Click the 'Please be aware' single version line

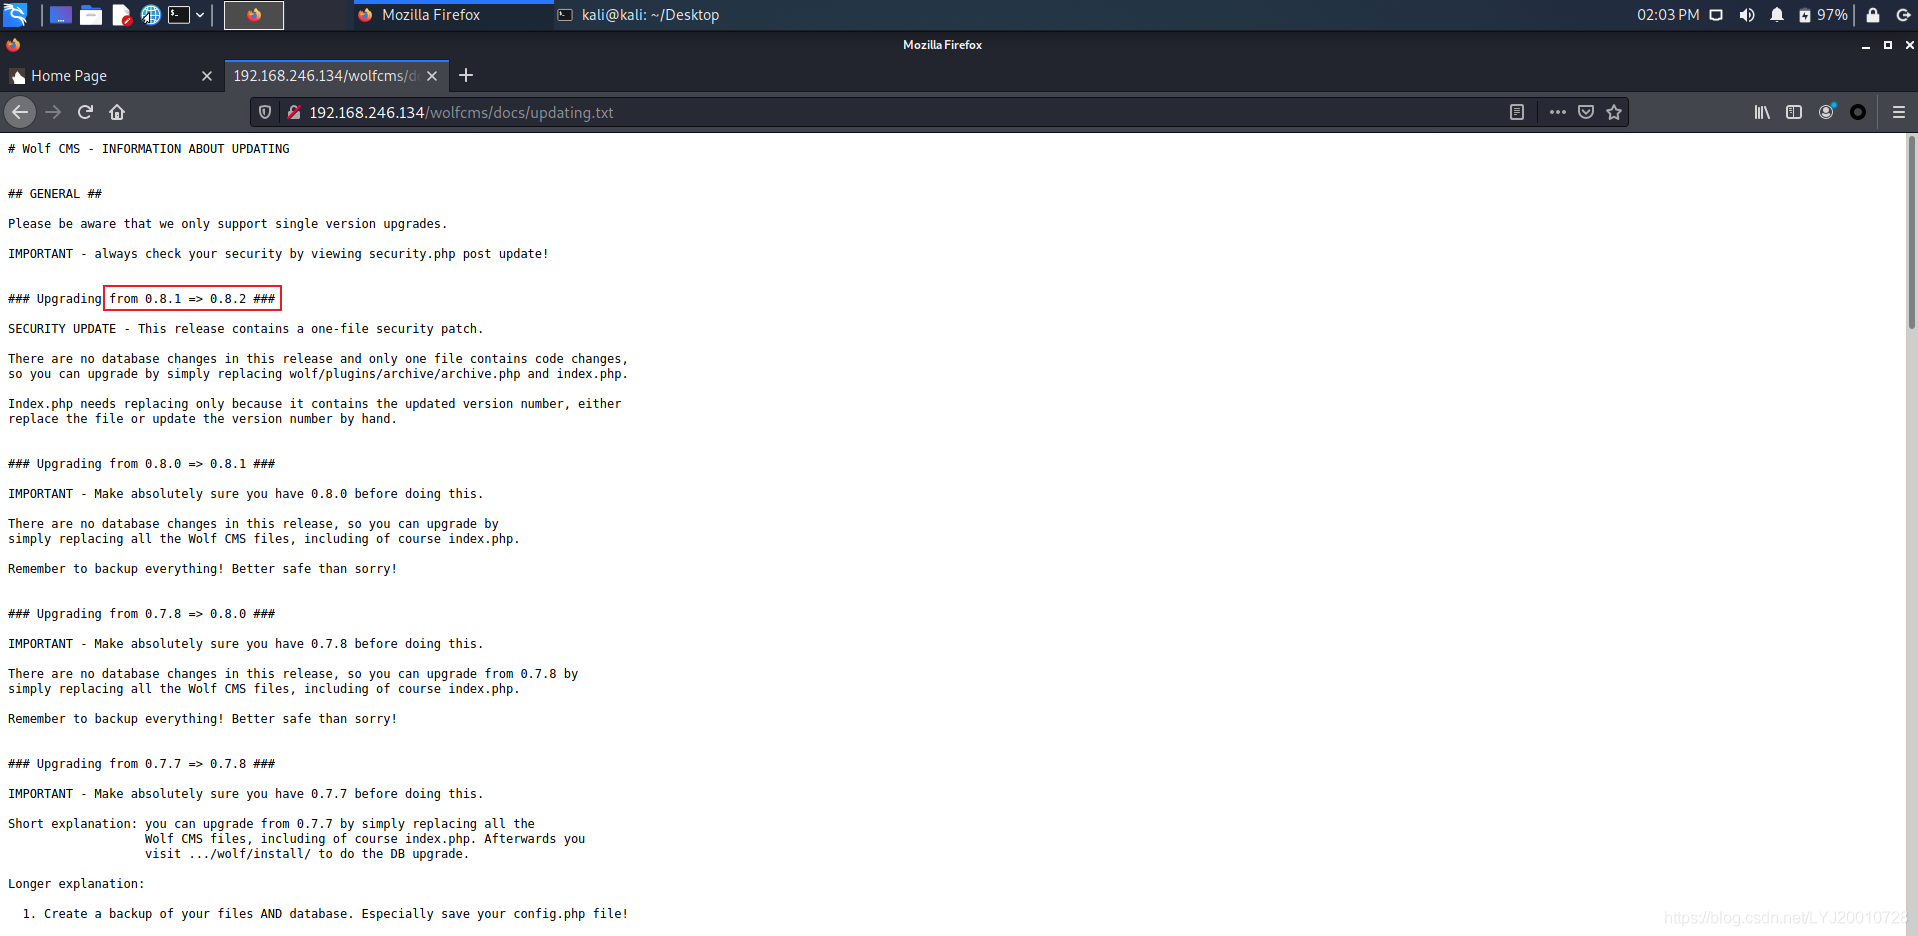click(228, 224)
